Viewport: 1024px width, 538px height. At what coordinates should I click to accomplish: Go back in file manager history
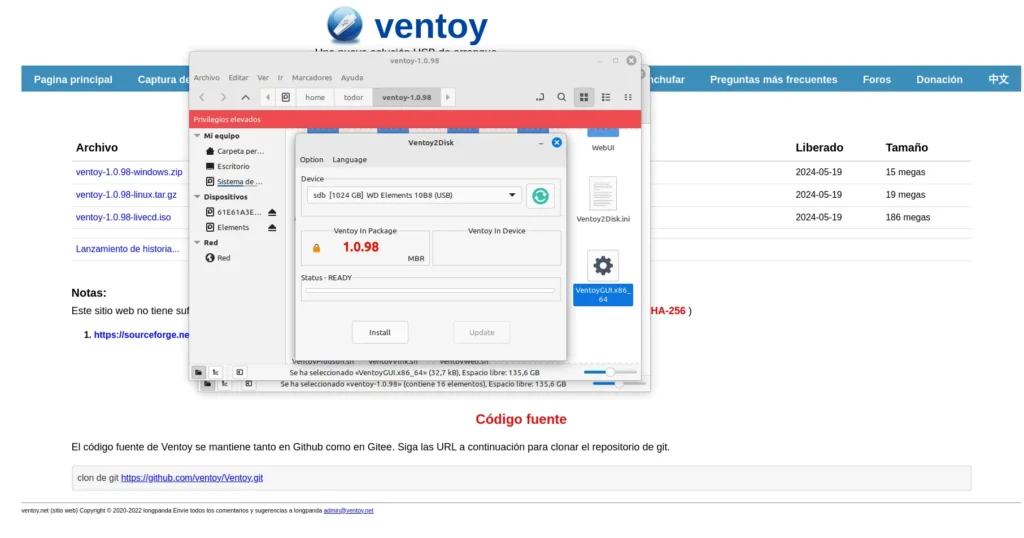(202, 97)
